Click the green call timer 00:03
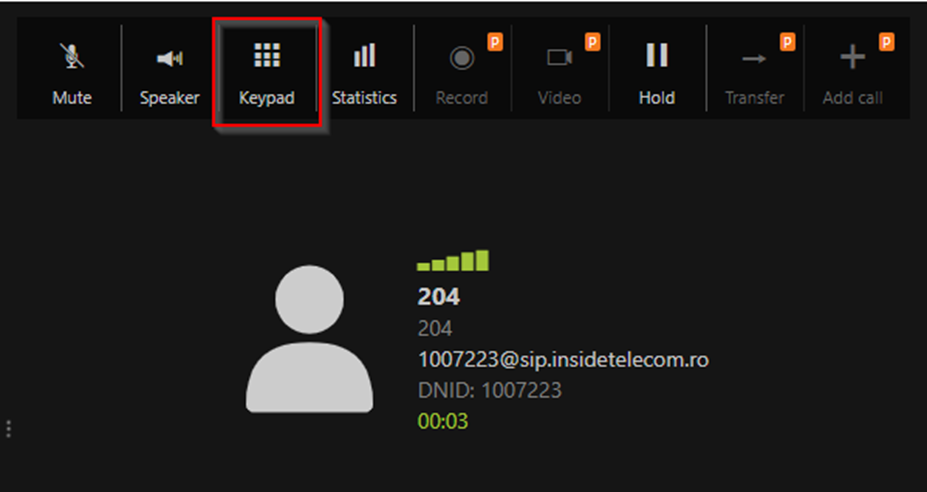 point(443,421)
